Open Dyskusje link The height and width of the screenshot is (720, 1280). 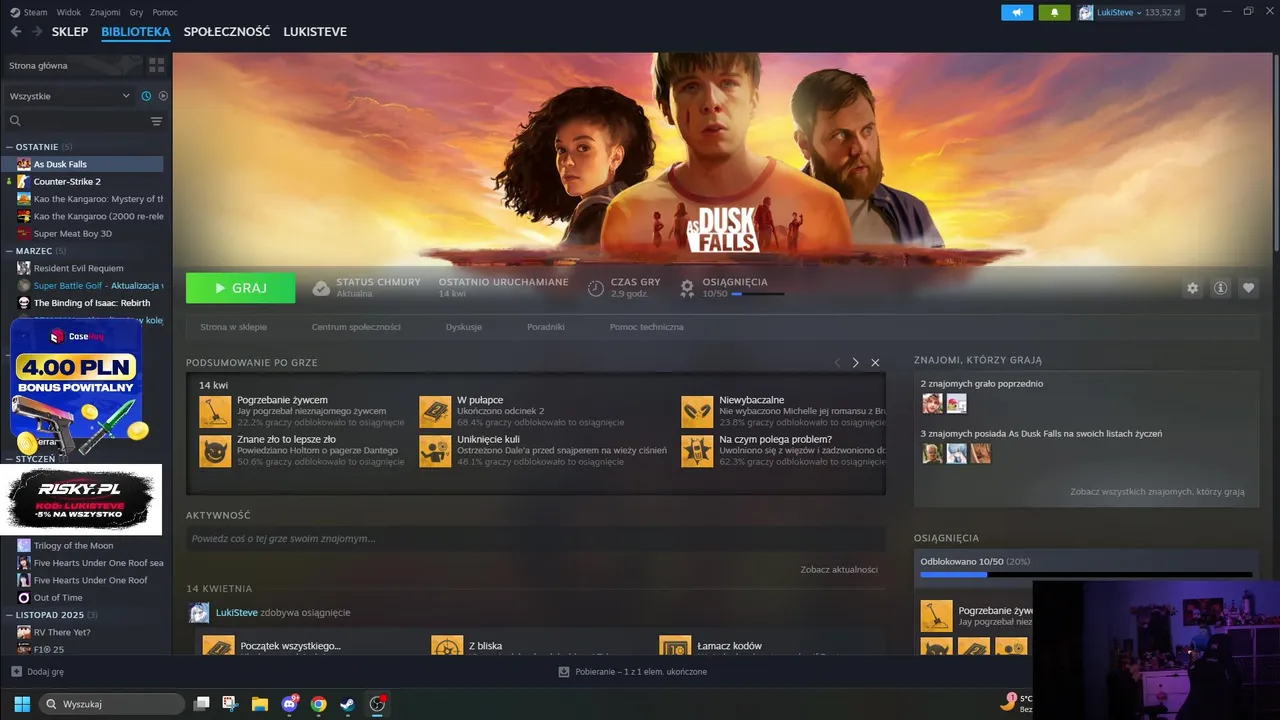click(464, 327)
